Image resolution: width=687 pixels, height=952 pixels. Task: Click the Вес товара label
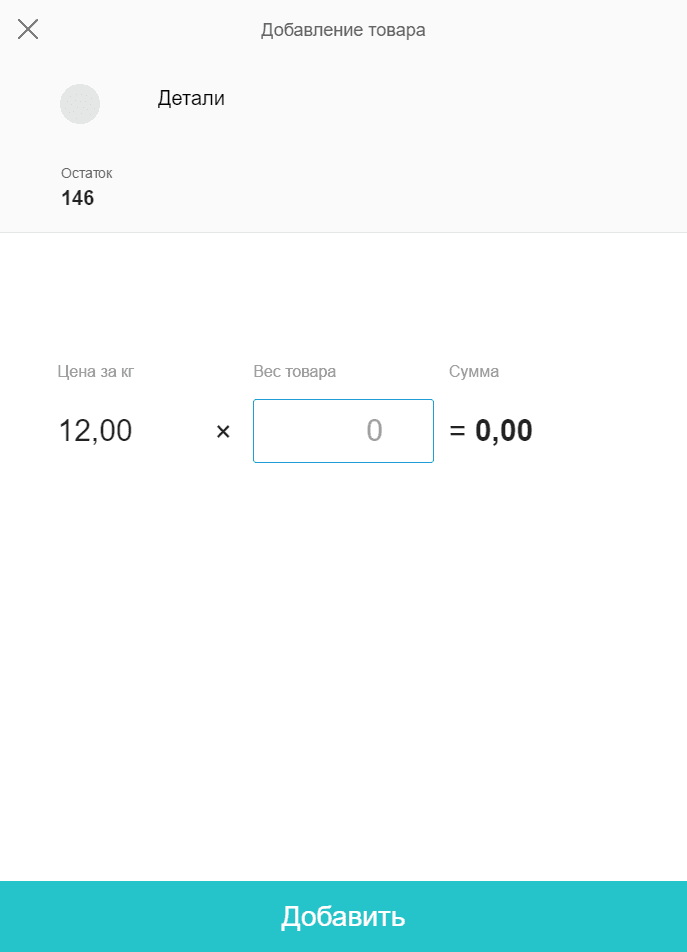[295, 372]
